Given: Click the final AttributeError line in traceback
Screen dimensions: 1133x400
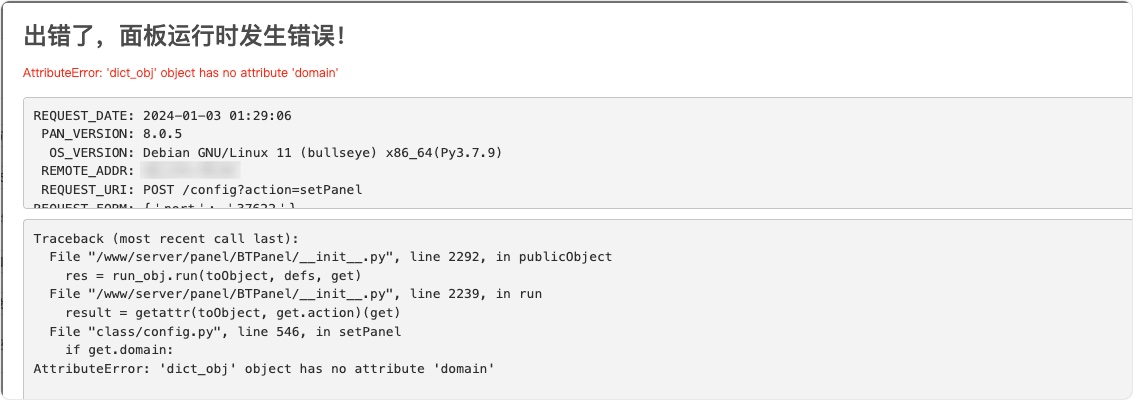Looking at the screenshot, I should (x=264, y=369).
